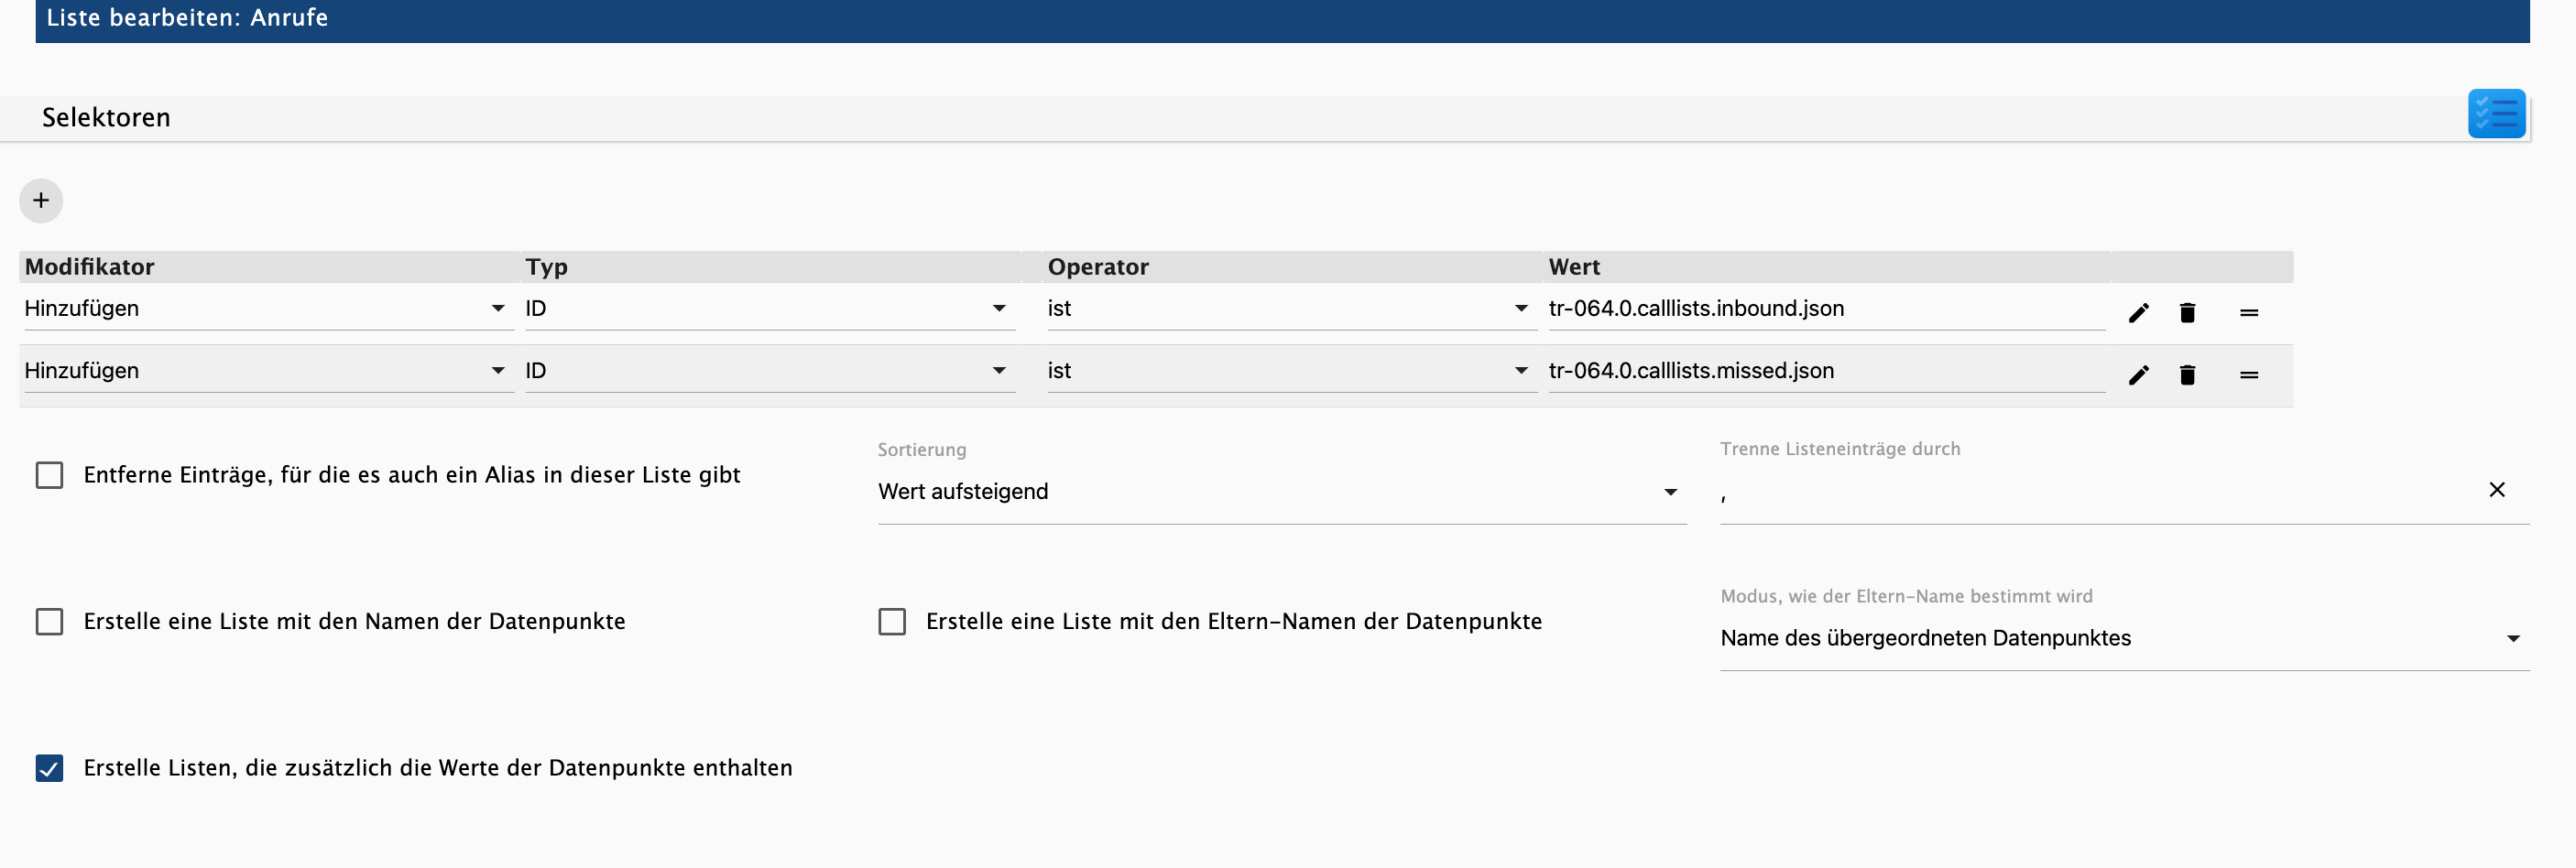Open the Operator dropdown in the inbound.json row
Screen dimensions: 2576x868
coord(1291,309)
